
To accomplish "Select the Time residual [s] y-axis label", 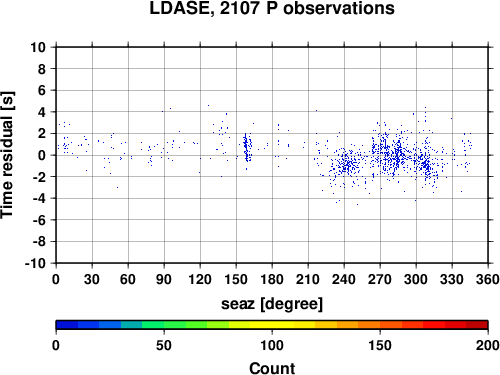I will click(x=7, y=155).
